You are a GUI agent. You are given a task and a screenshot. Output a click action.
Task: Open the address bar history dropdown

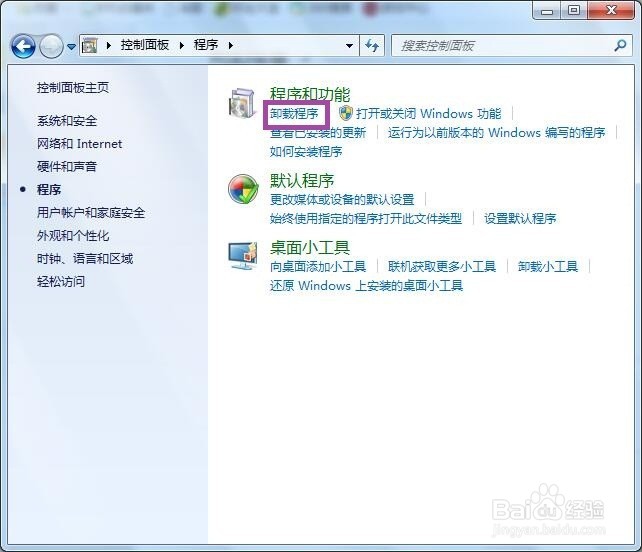point(349,45)
